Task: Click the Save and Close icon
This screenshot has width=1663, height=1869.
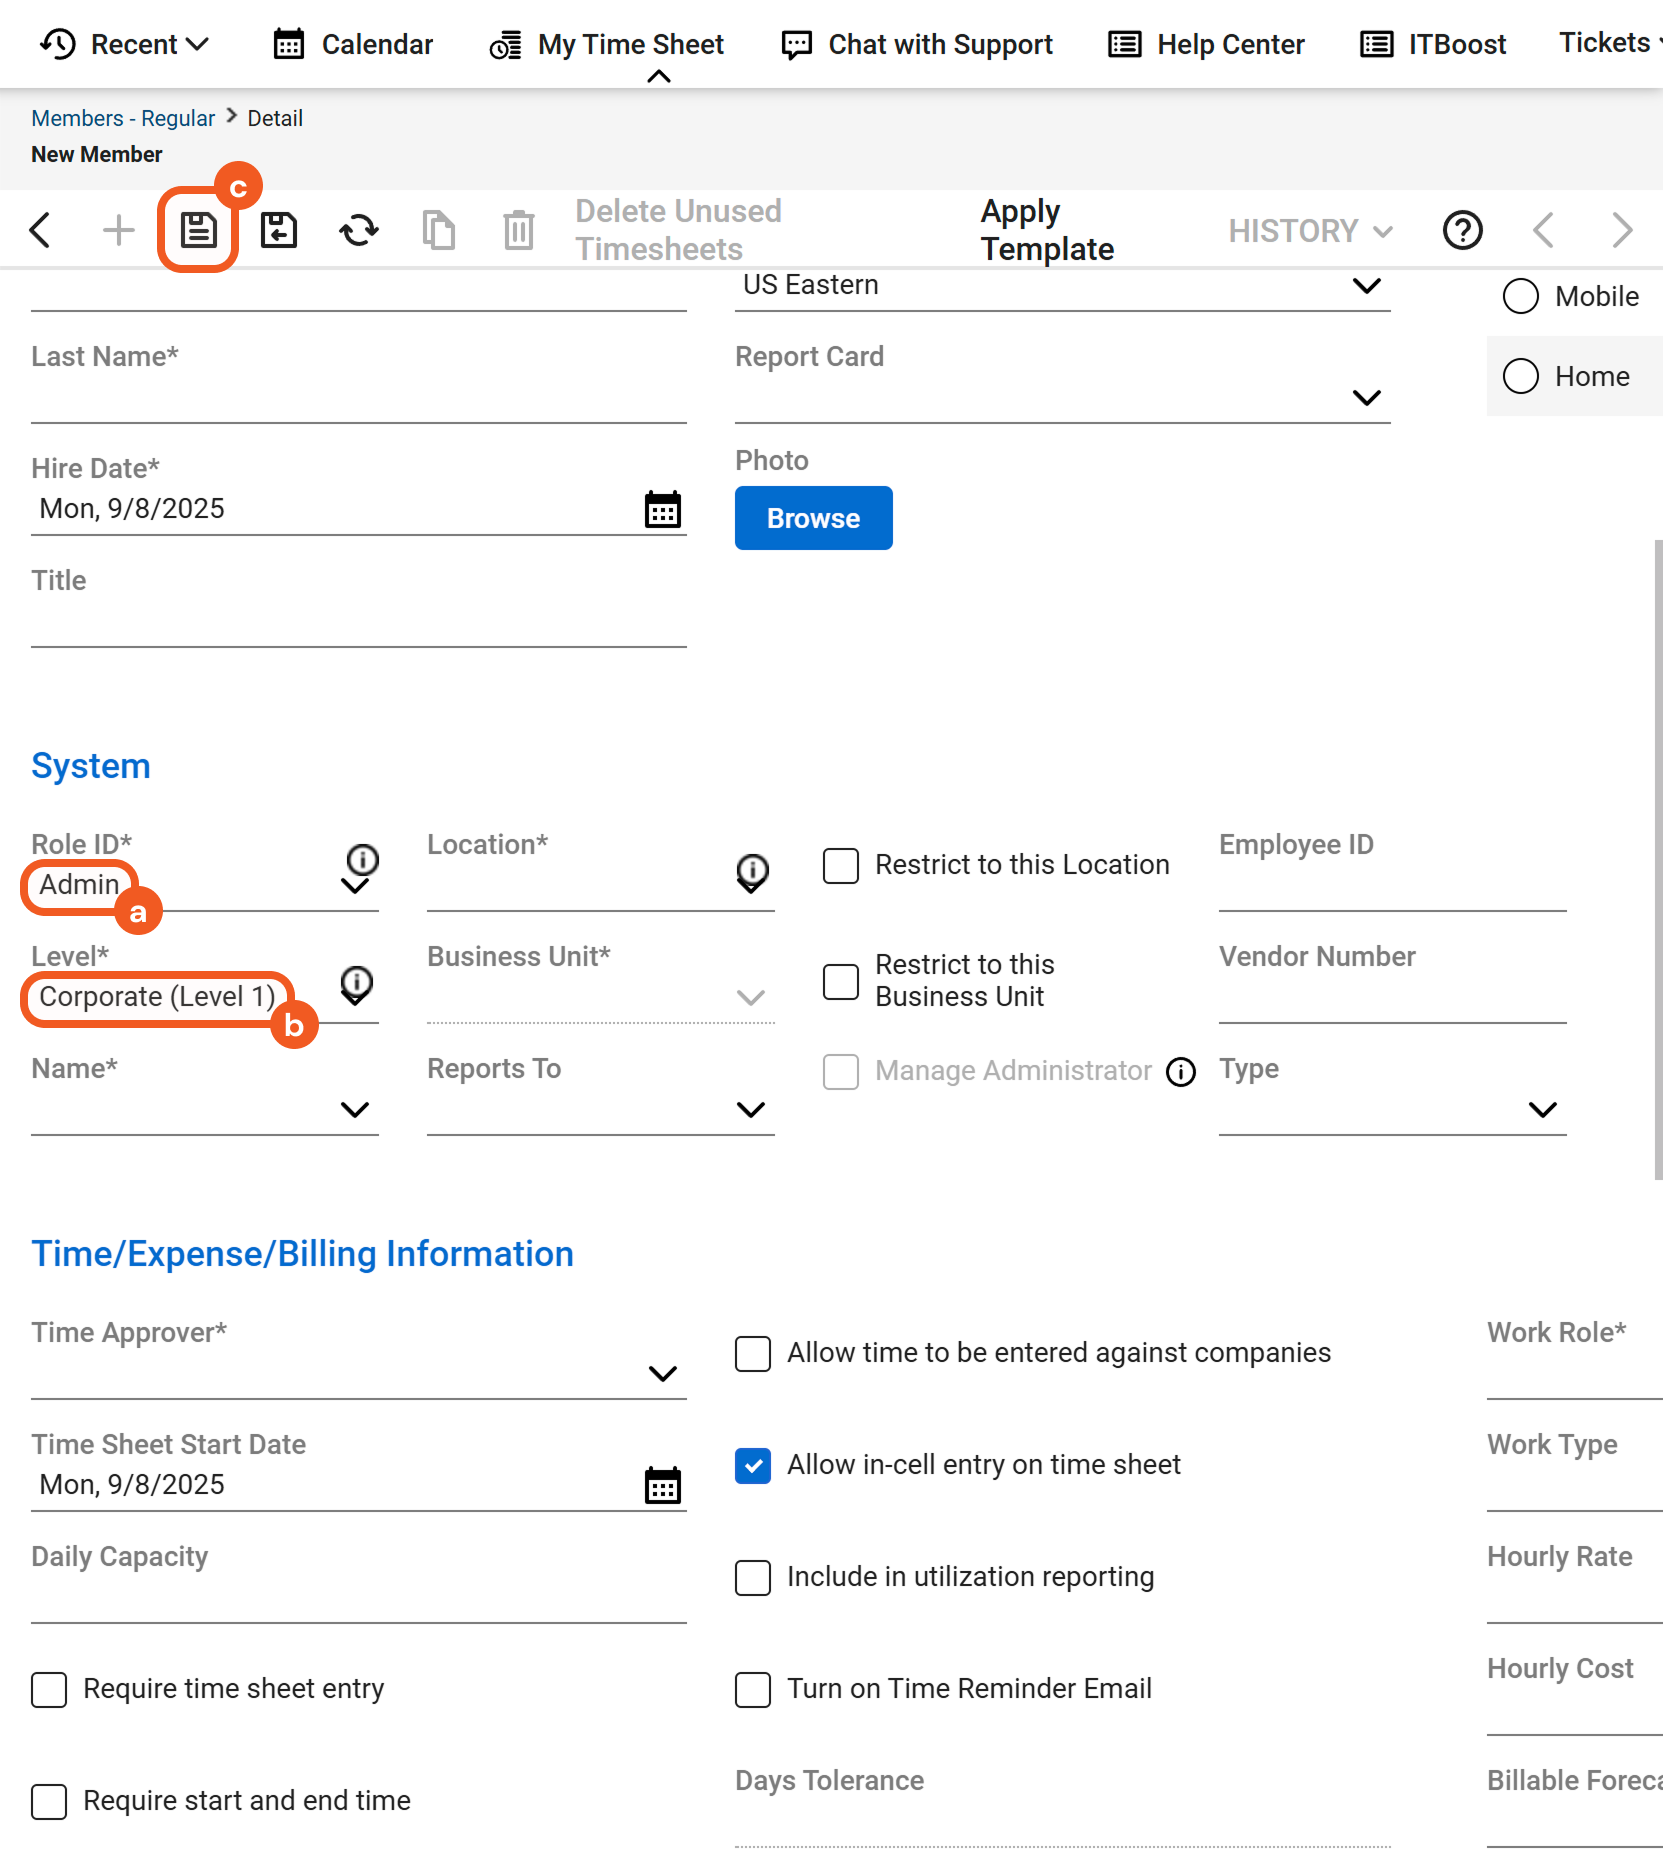Action: [278, 230]
